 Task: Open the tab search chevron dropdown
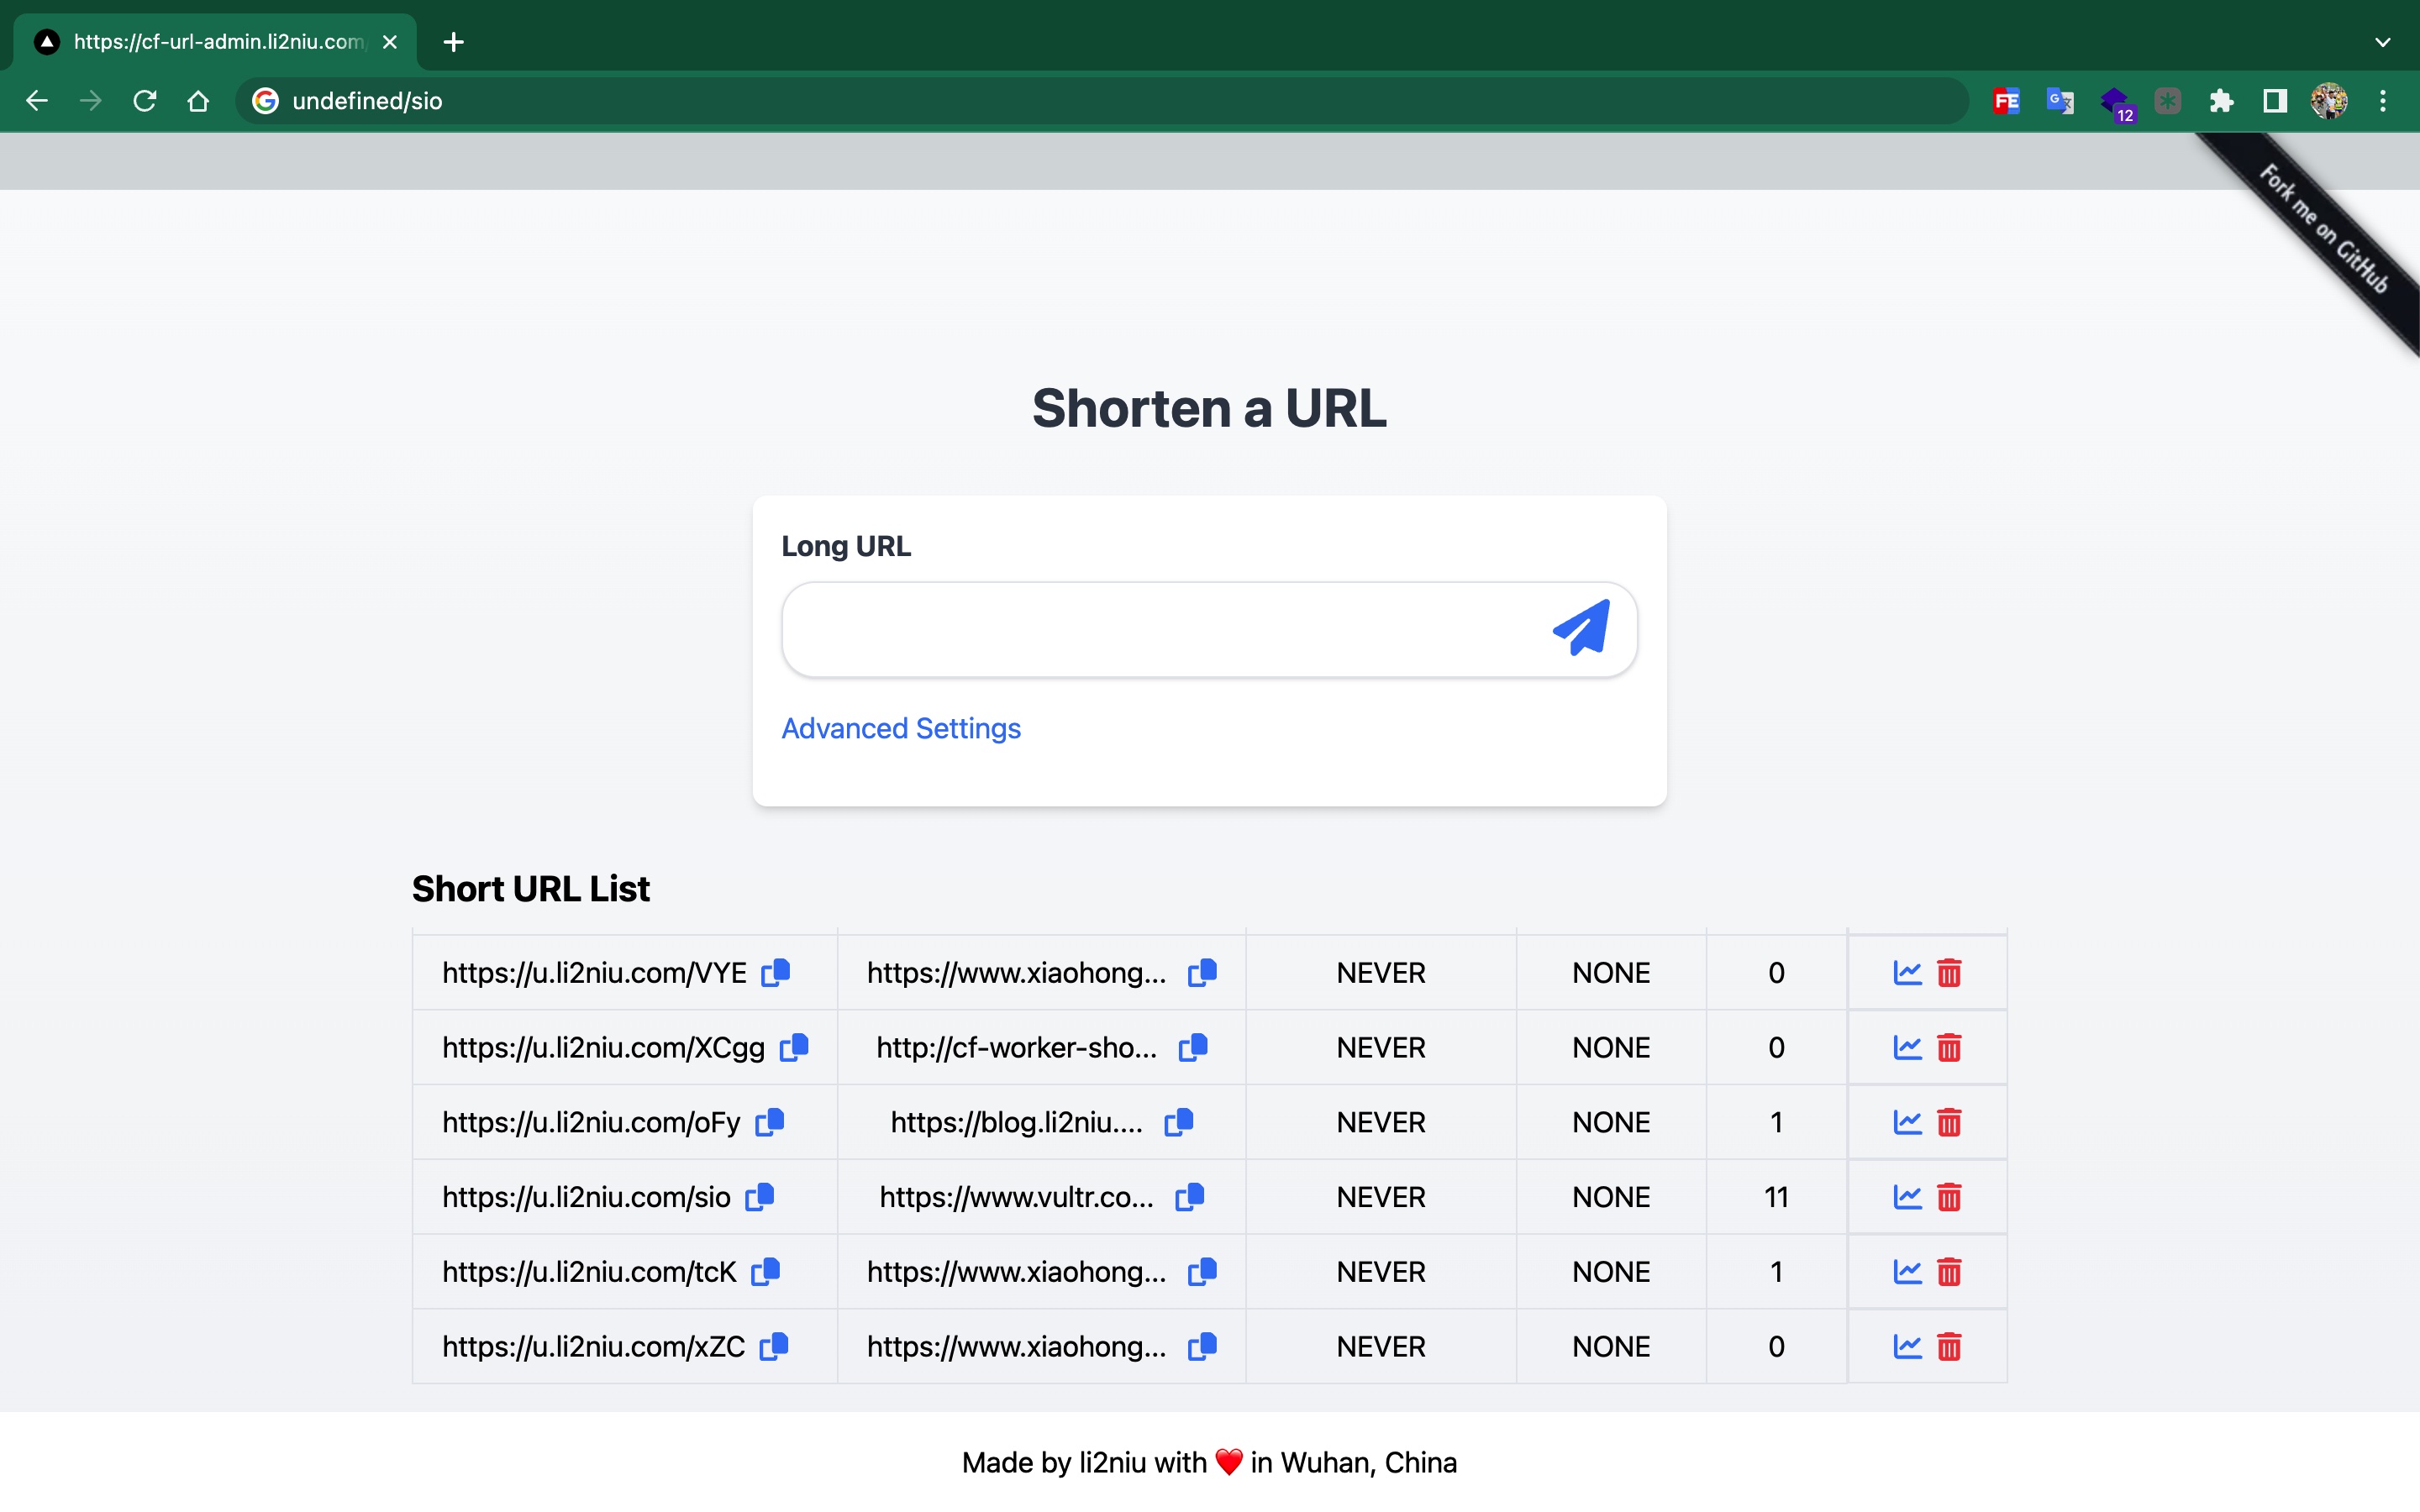coord(2382,42)
